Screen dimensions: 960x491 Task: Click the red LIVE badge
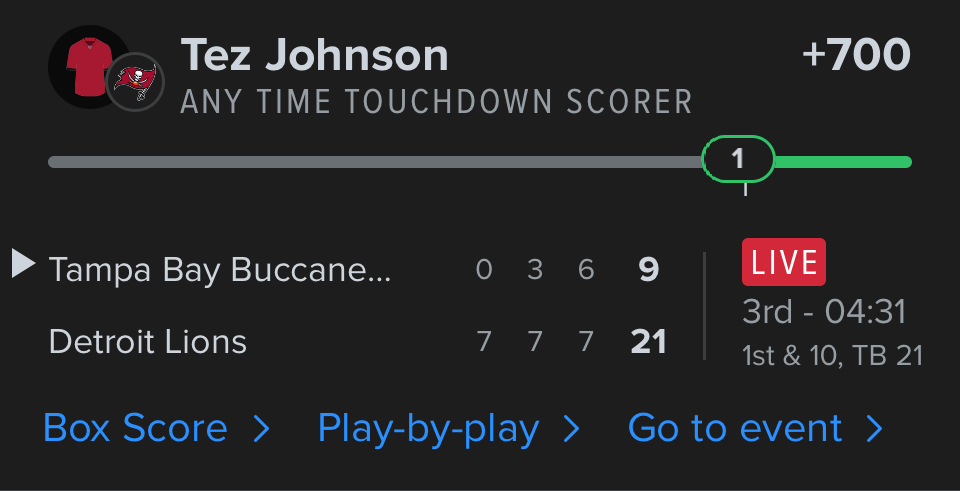click(784, 263)
